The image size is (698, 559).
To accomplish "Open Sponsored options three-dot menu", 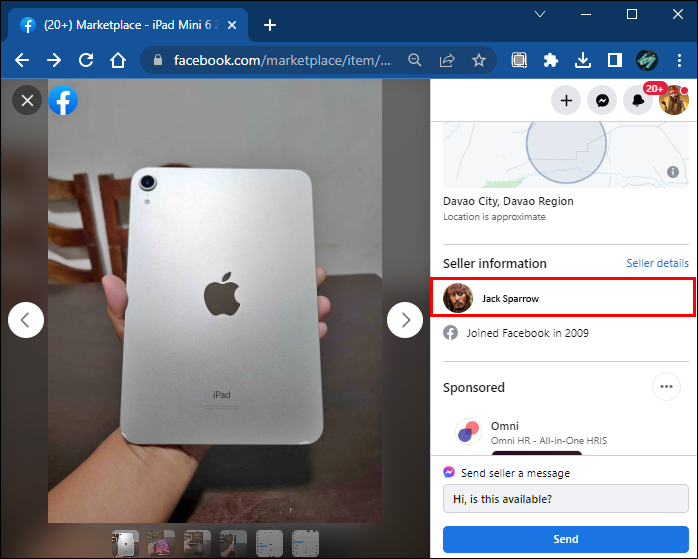I will 666,387.
